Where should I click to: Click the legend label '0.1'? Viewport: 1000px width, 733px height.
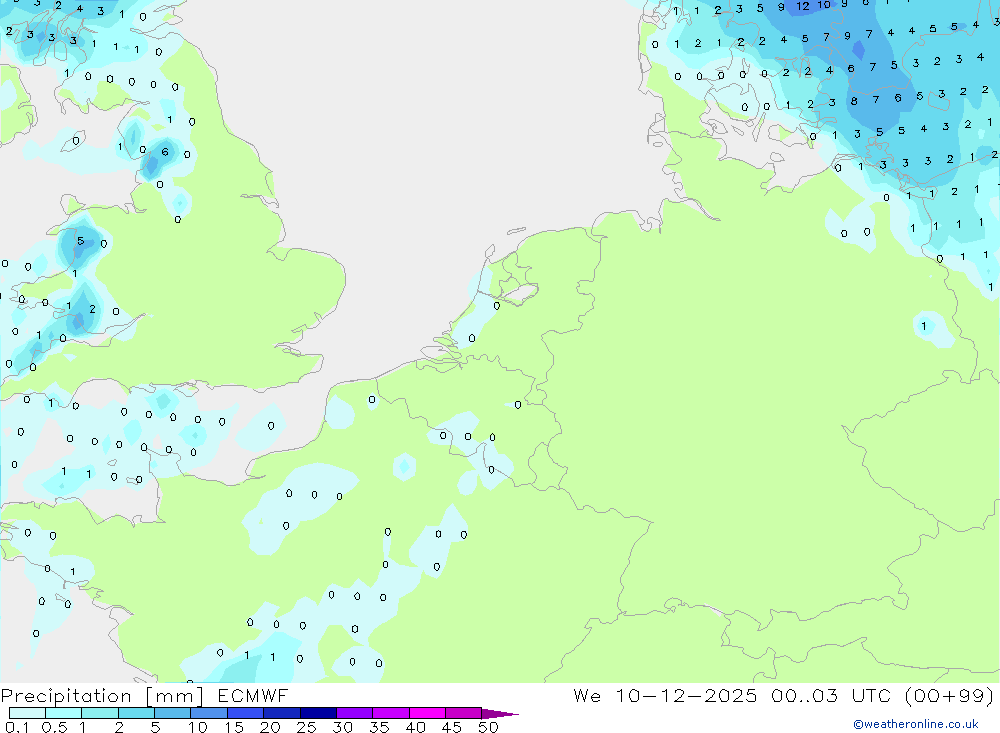point(17,727)
